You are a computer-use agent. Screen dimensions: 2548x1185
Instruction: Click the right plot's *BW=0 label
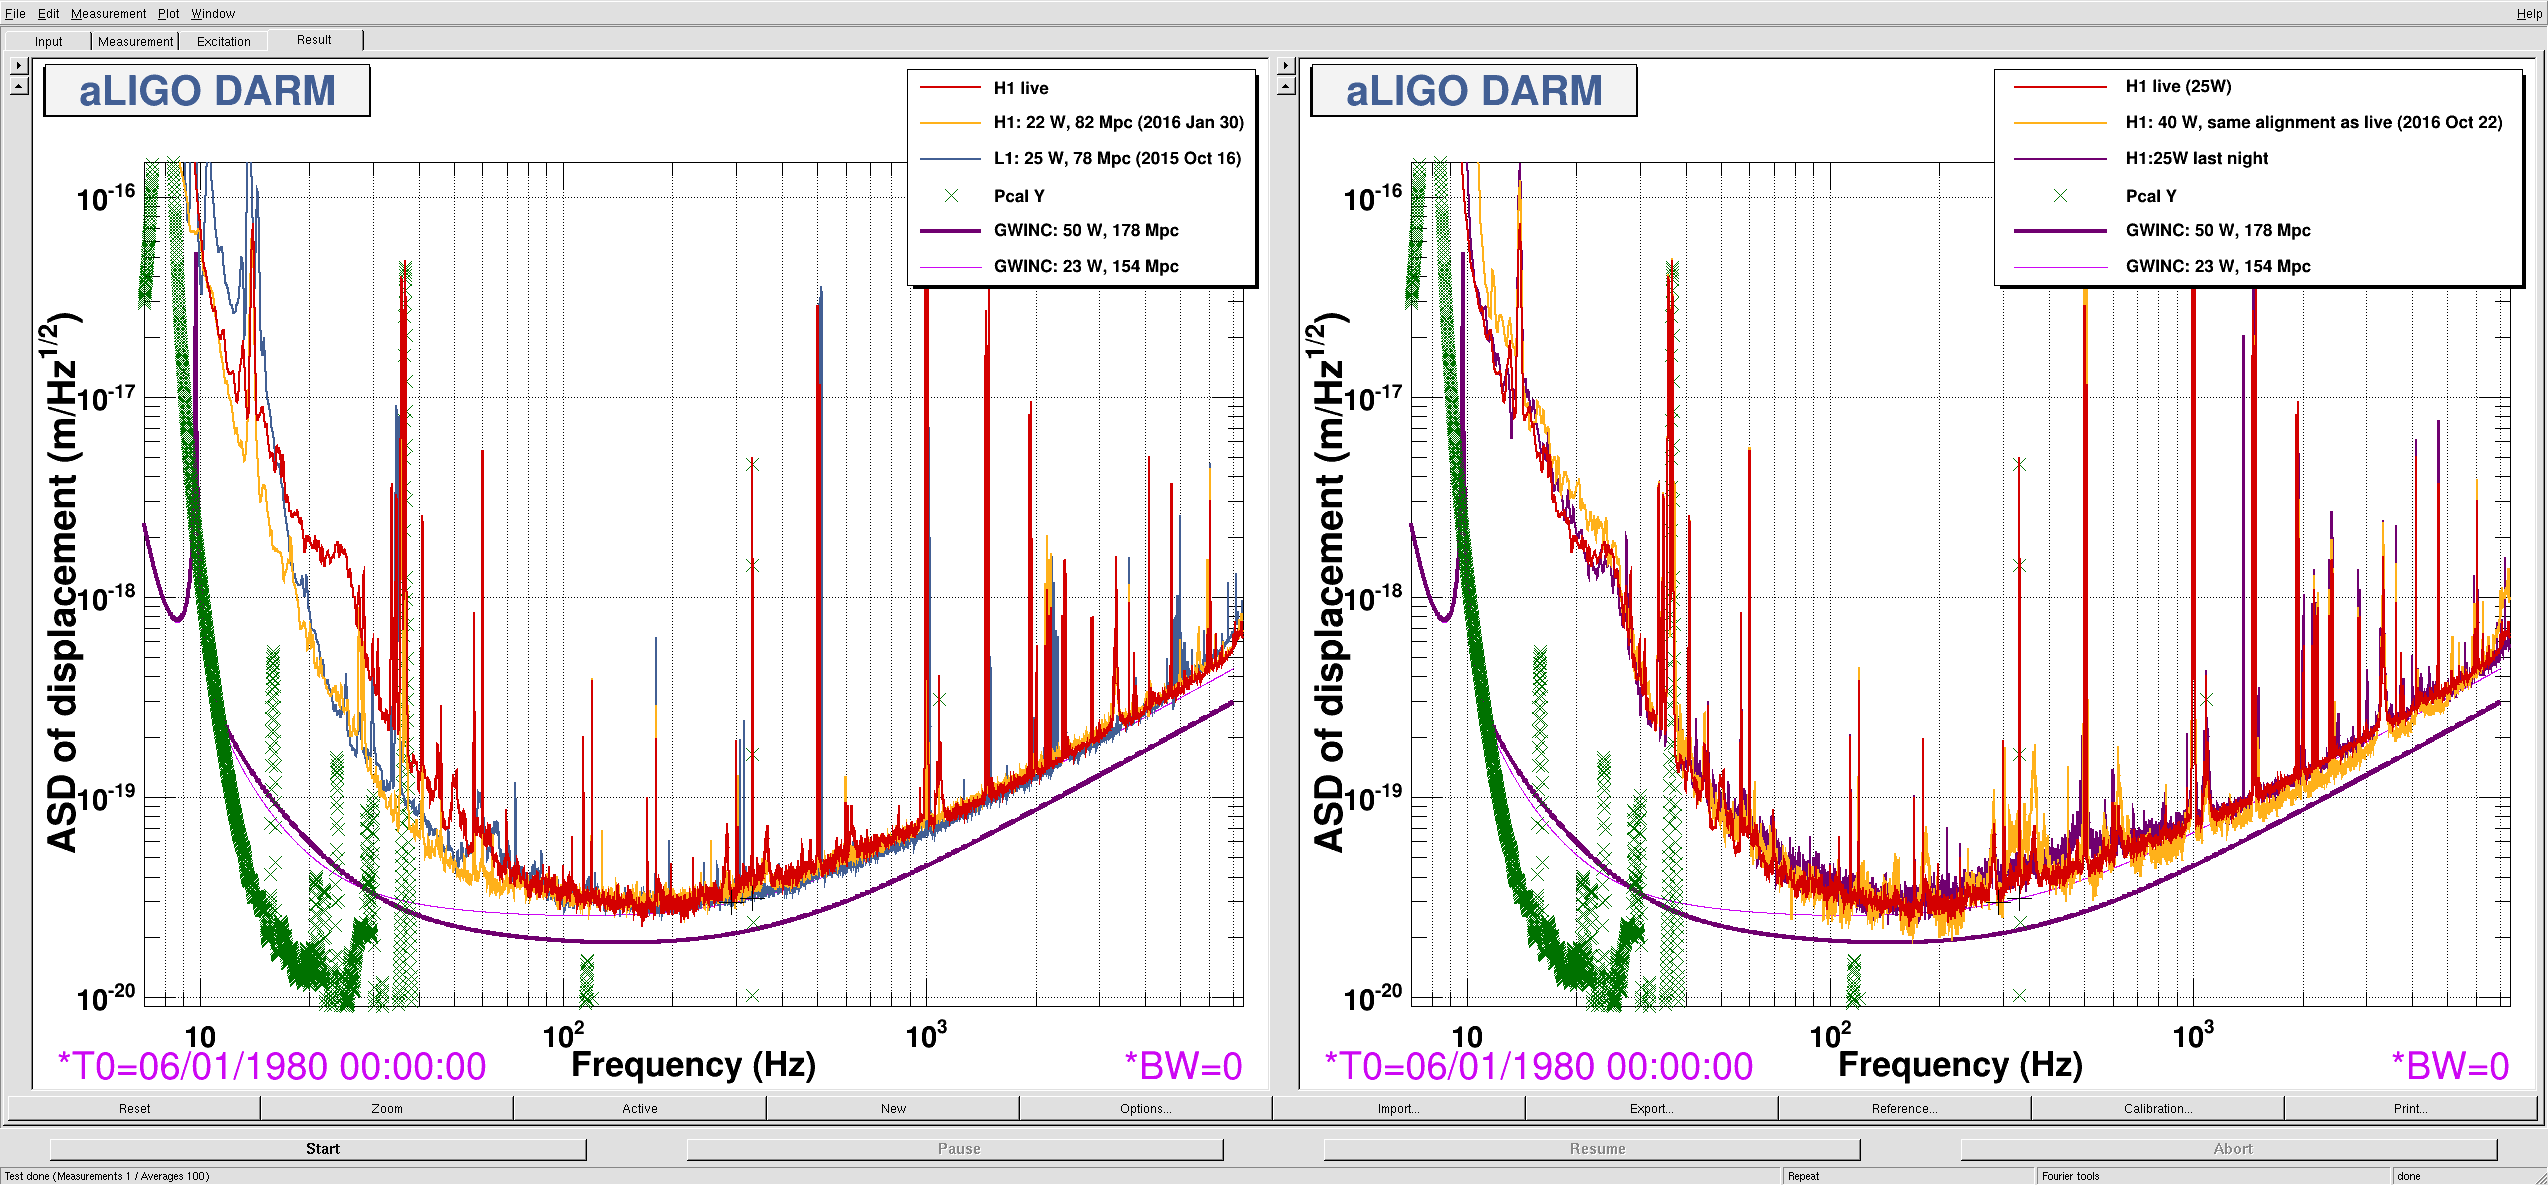coord(2451,1067)
